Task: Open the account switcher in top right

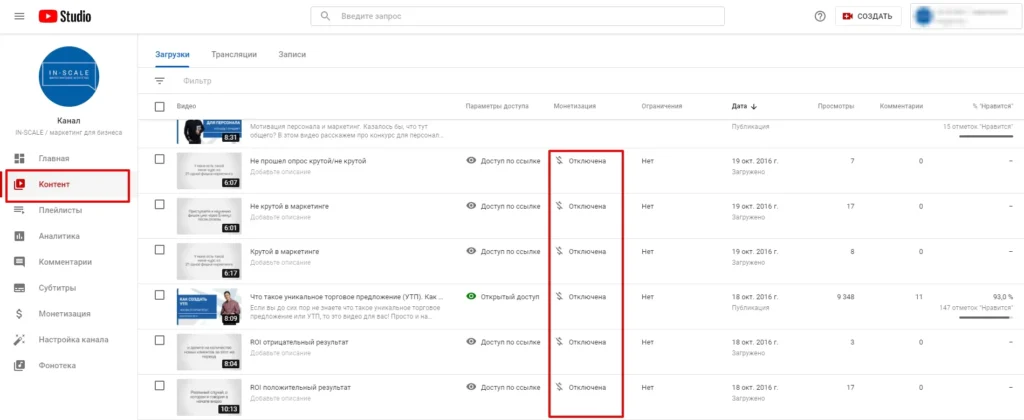Action: point(965,16)
